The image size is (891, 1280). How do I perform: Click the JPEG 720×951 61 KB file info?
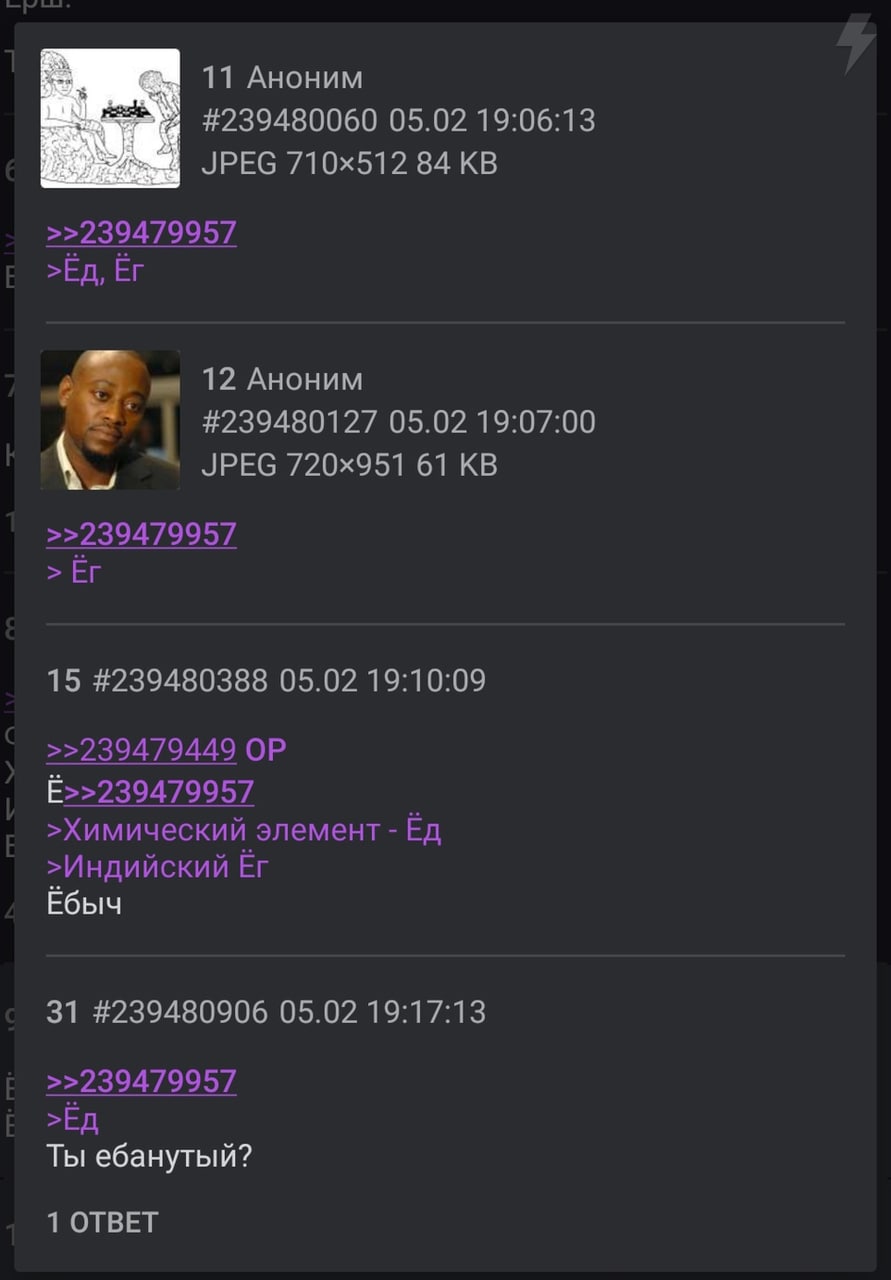(x=350, y=465)
